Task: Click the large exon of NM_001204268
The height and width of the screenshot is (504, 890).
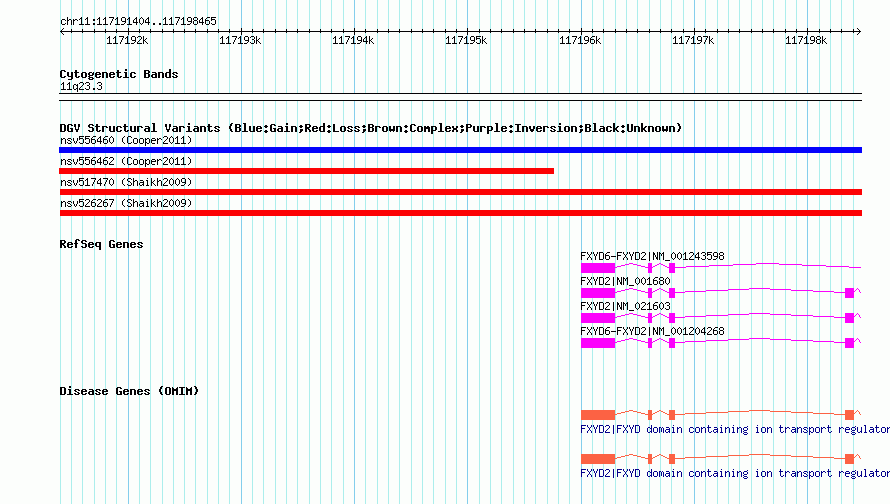Action: pos(598,343)
